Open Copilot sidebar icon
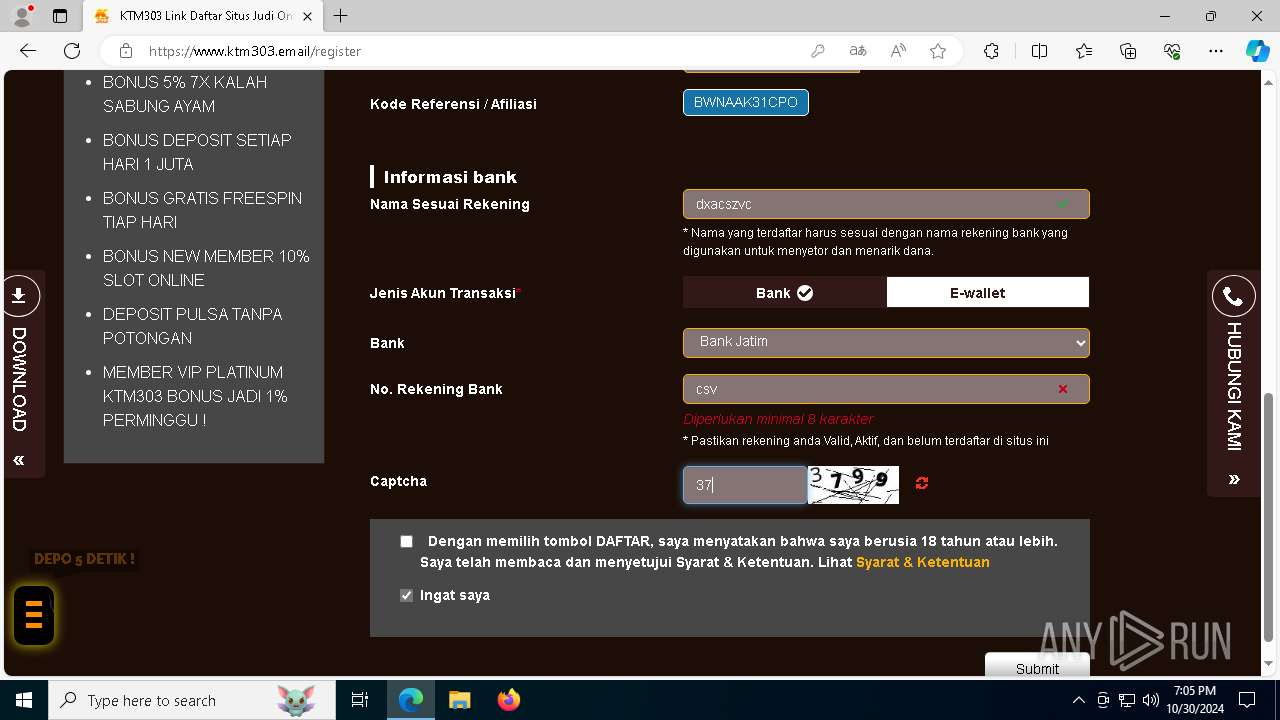The image size is (1280, 720). (x=1257, y=51)
